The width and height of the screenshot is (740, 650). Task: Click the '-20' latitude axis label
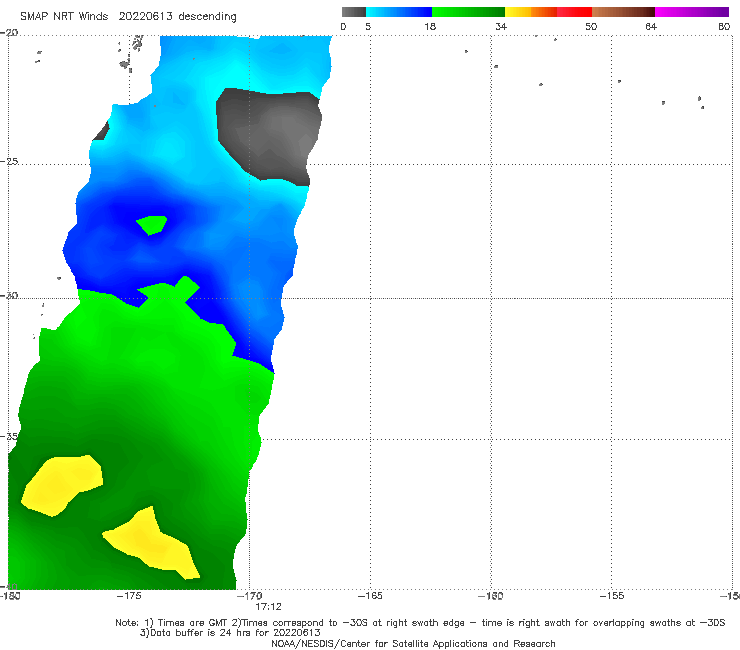click(x=9, y=33)
